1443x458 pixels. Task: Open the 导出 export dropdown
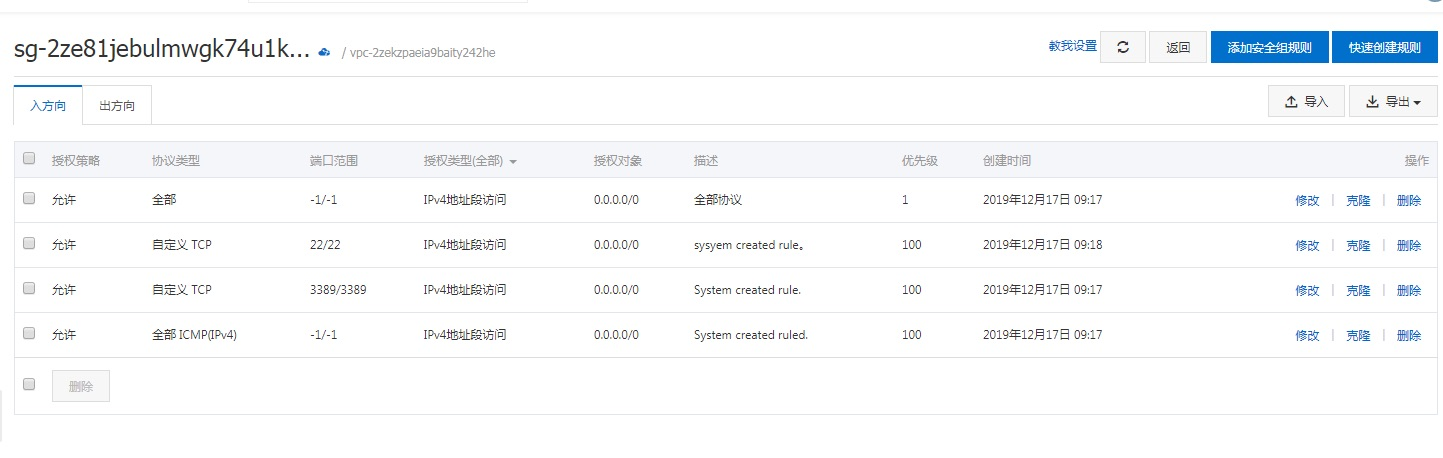click(1393, 101)
